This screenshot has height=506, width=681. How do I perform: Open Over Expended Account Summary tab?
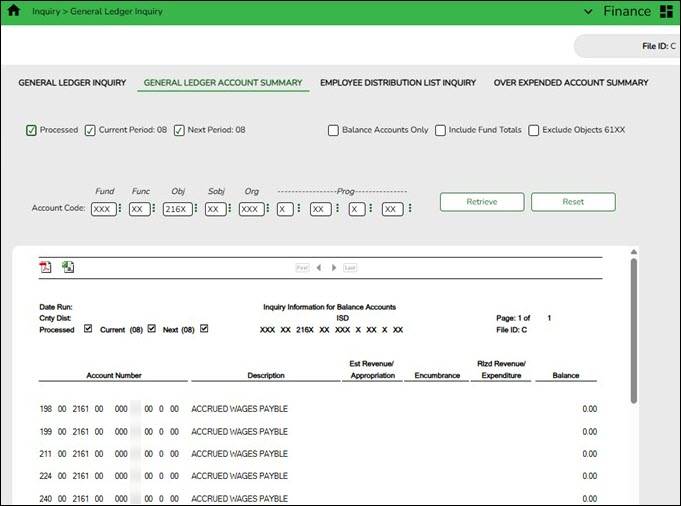571,83
